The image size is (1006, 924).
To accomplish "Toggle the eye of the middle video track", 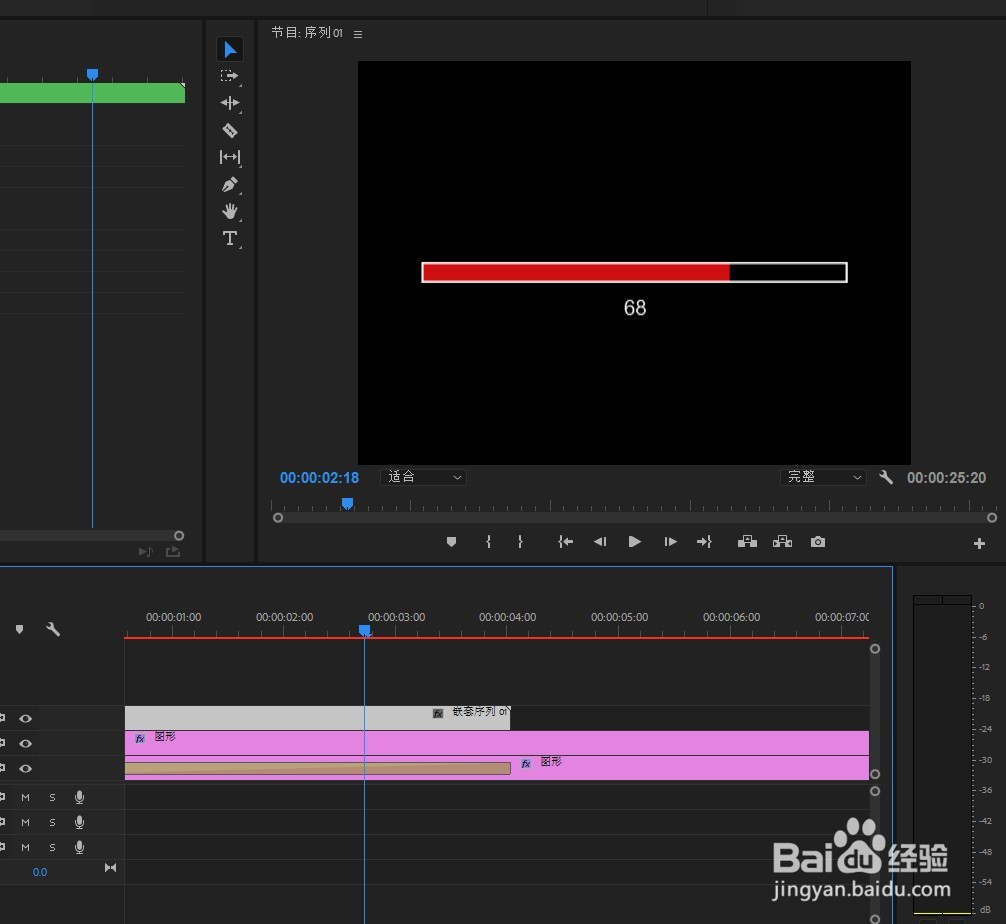I will [x=26, y=744].
